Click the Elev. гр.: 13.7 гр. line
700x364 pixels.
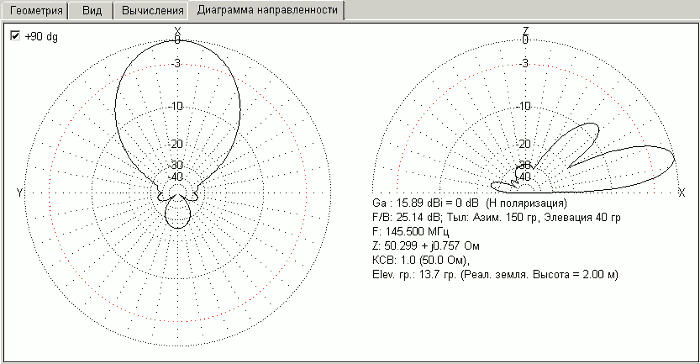(x=495, y=275)
